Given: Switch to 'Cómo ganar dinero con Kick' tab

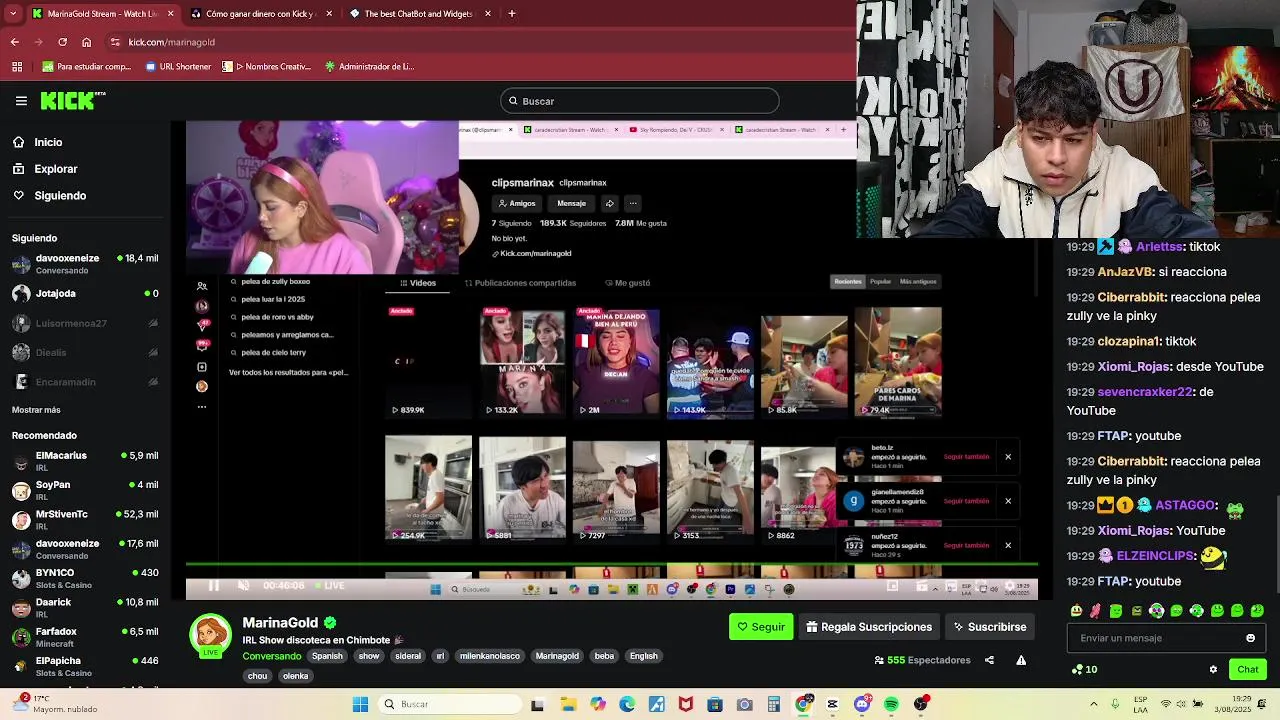Looking at the screenshot, I should click(x=260, y=14).
